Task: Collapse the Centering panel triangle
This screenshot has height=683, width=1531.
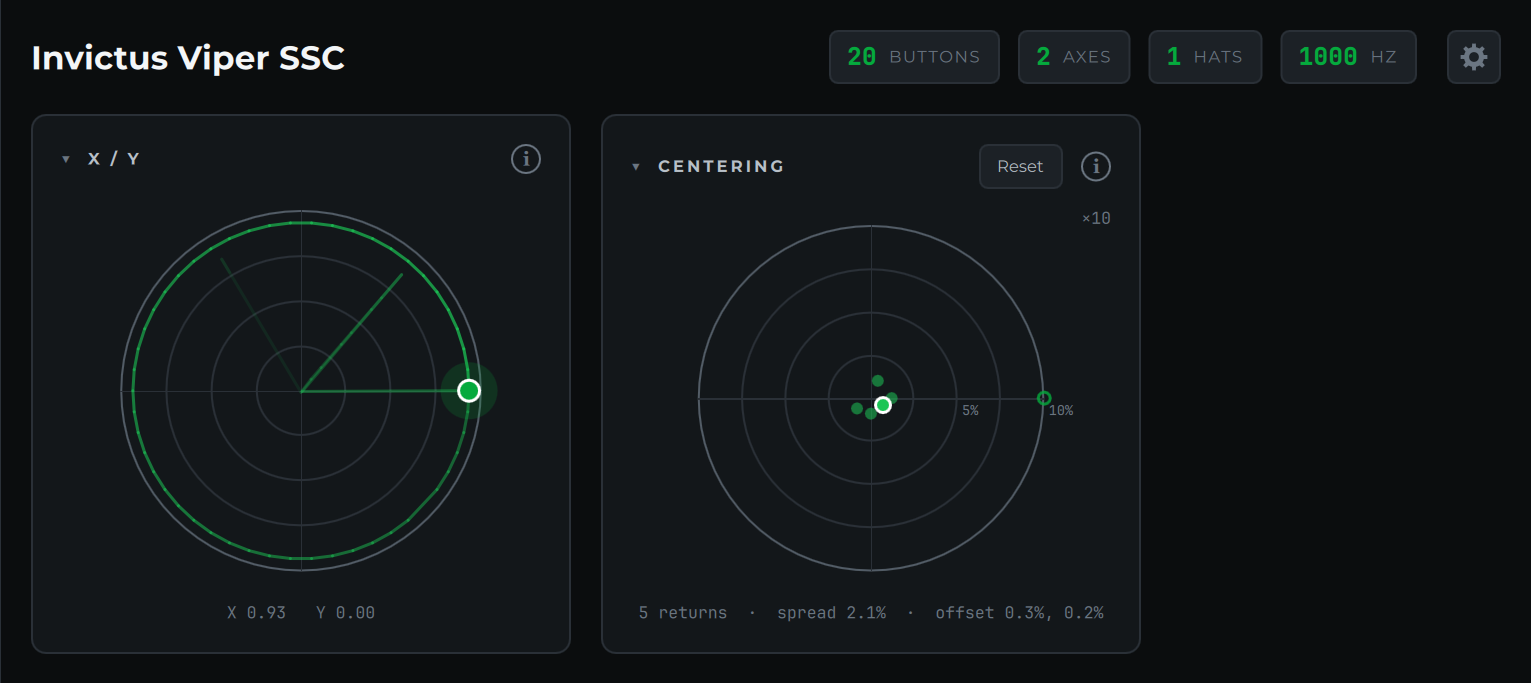Action: point(636,166)
